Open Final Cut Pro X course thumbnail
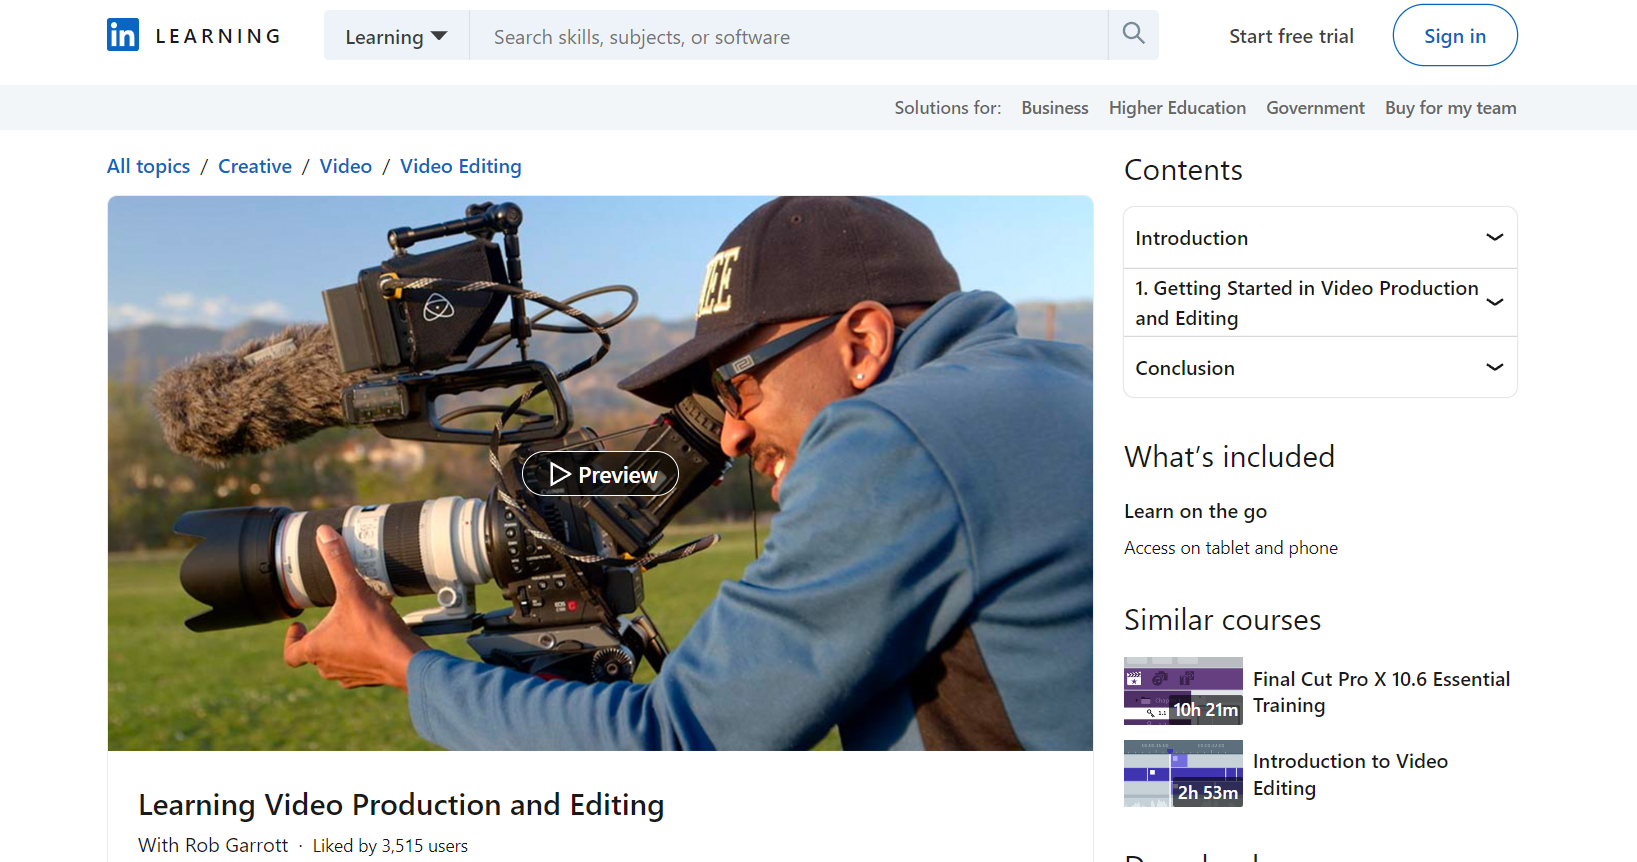This screenshot has width=1637, height=862. pyautogui.click(x=1183, y=691)
